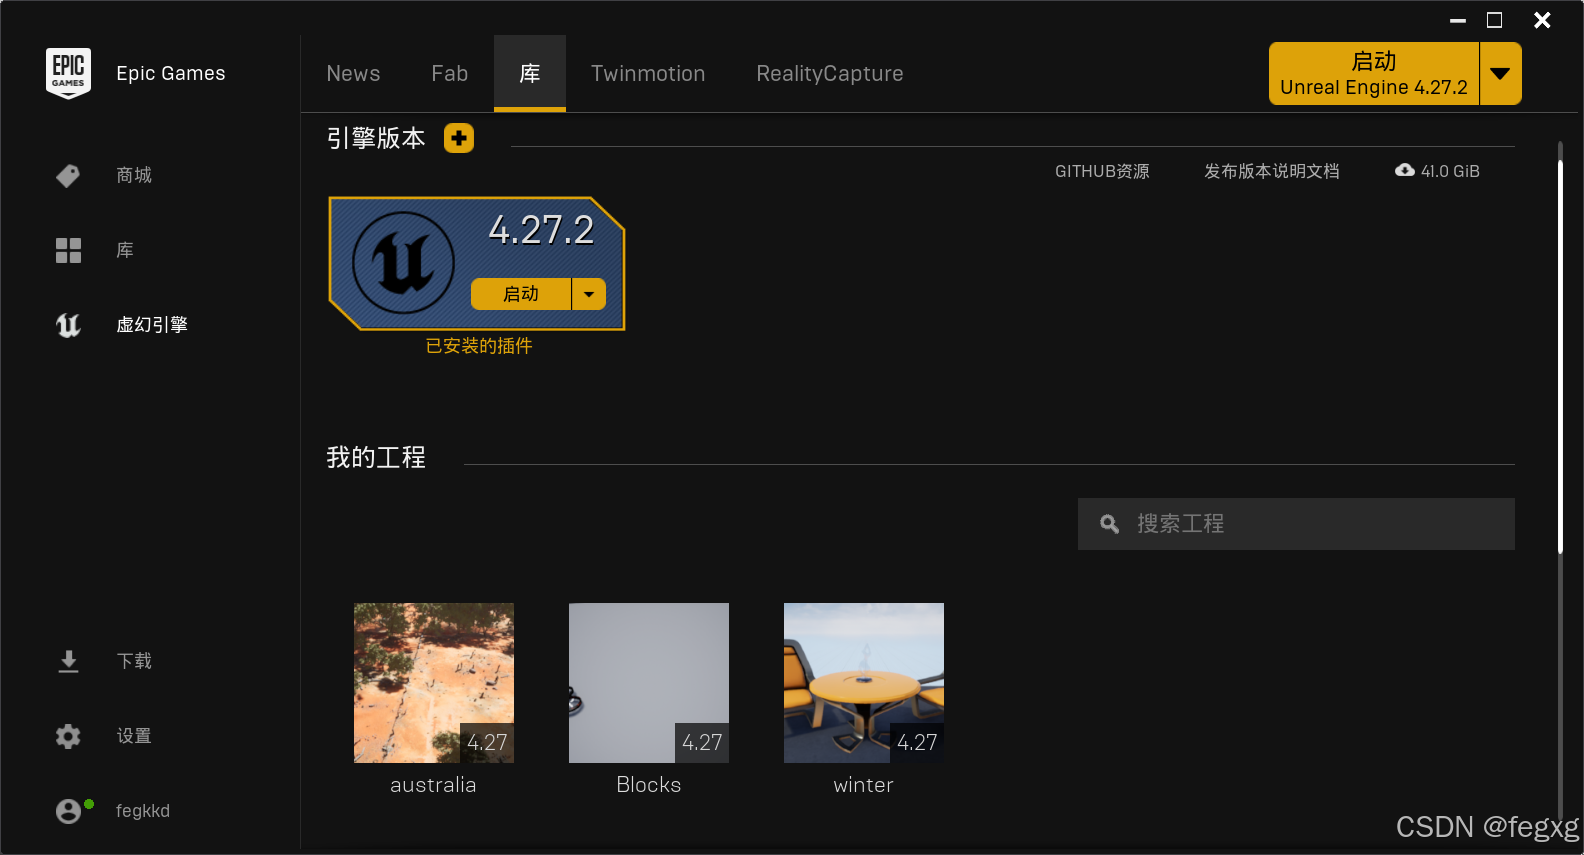This screenshot has width=1584, height=855.
Task: Open 下载 in the sidebar
Action: [134, 661]
